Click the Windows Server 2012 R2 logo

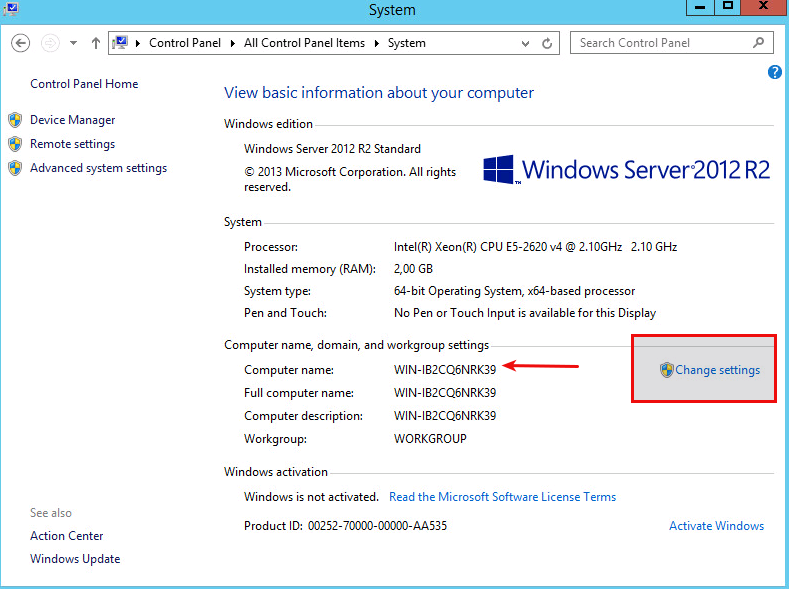click(x=626, y=170)
